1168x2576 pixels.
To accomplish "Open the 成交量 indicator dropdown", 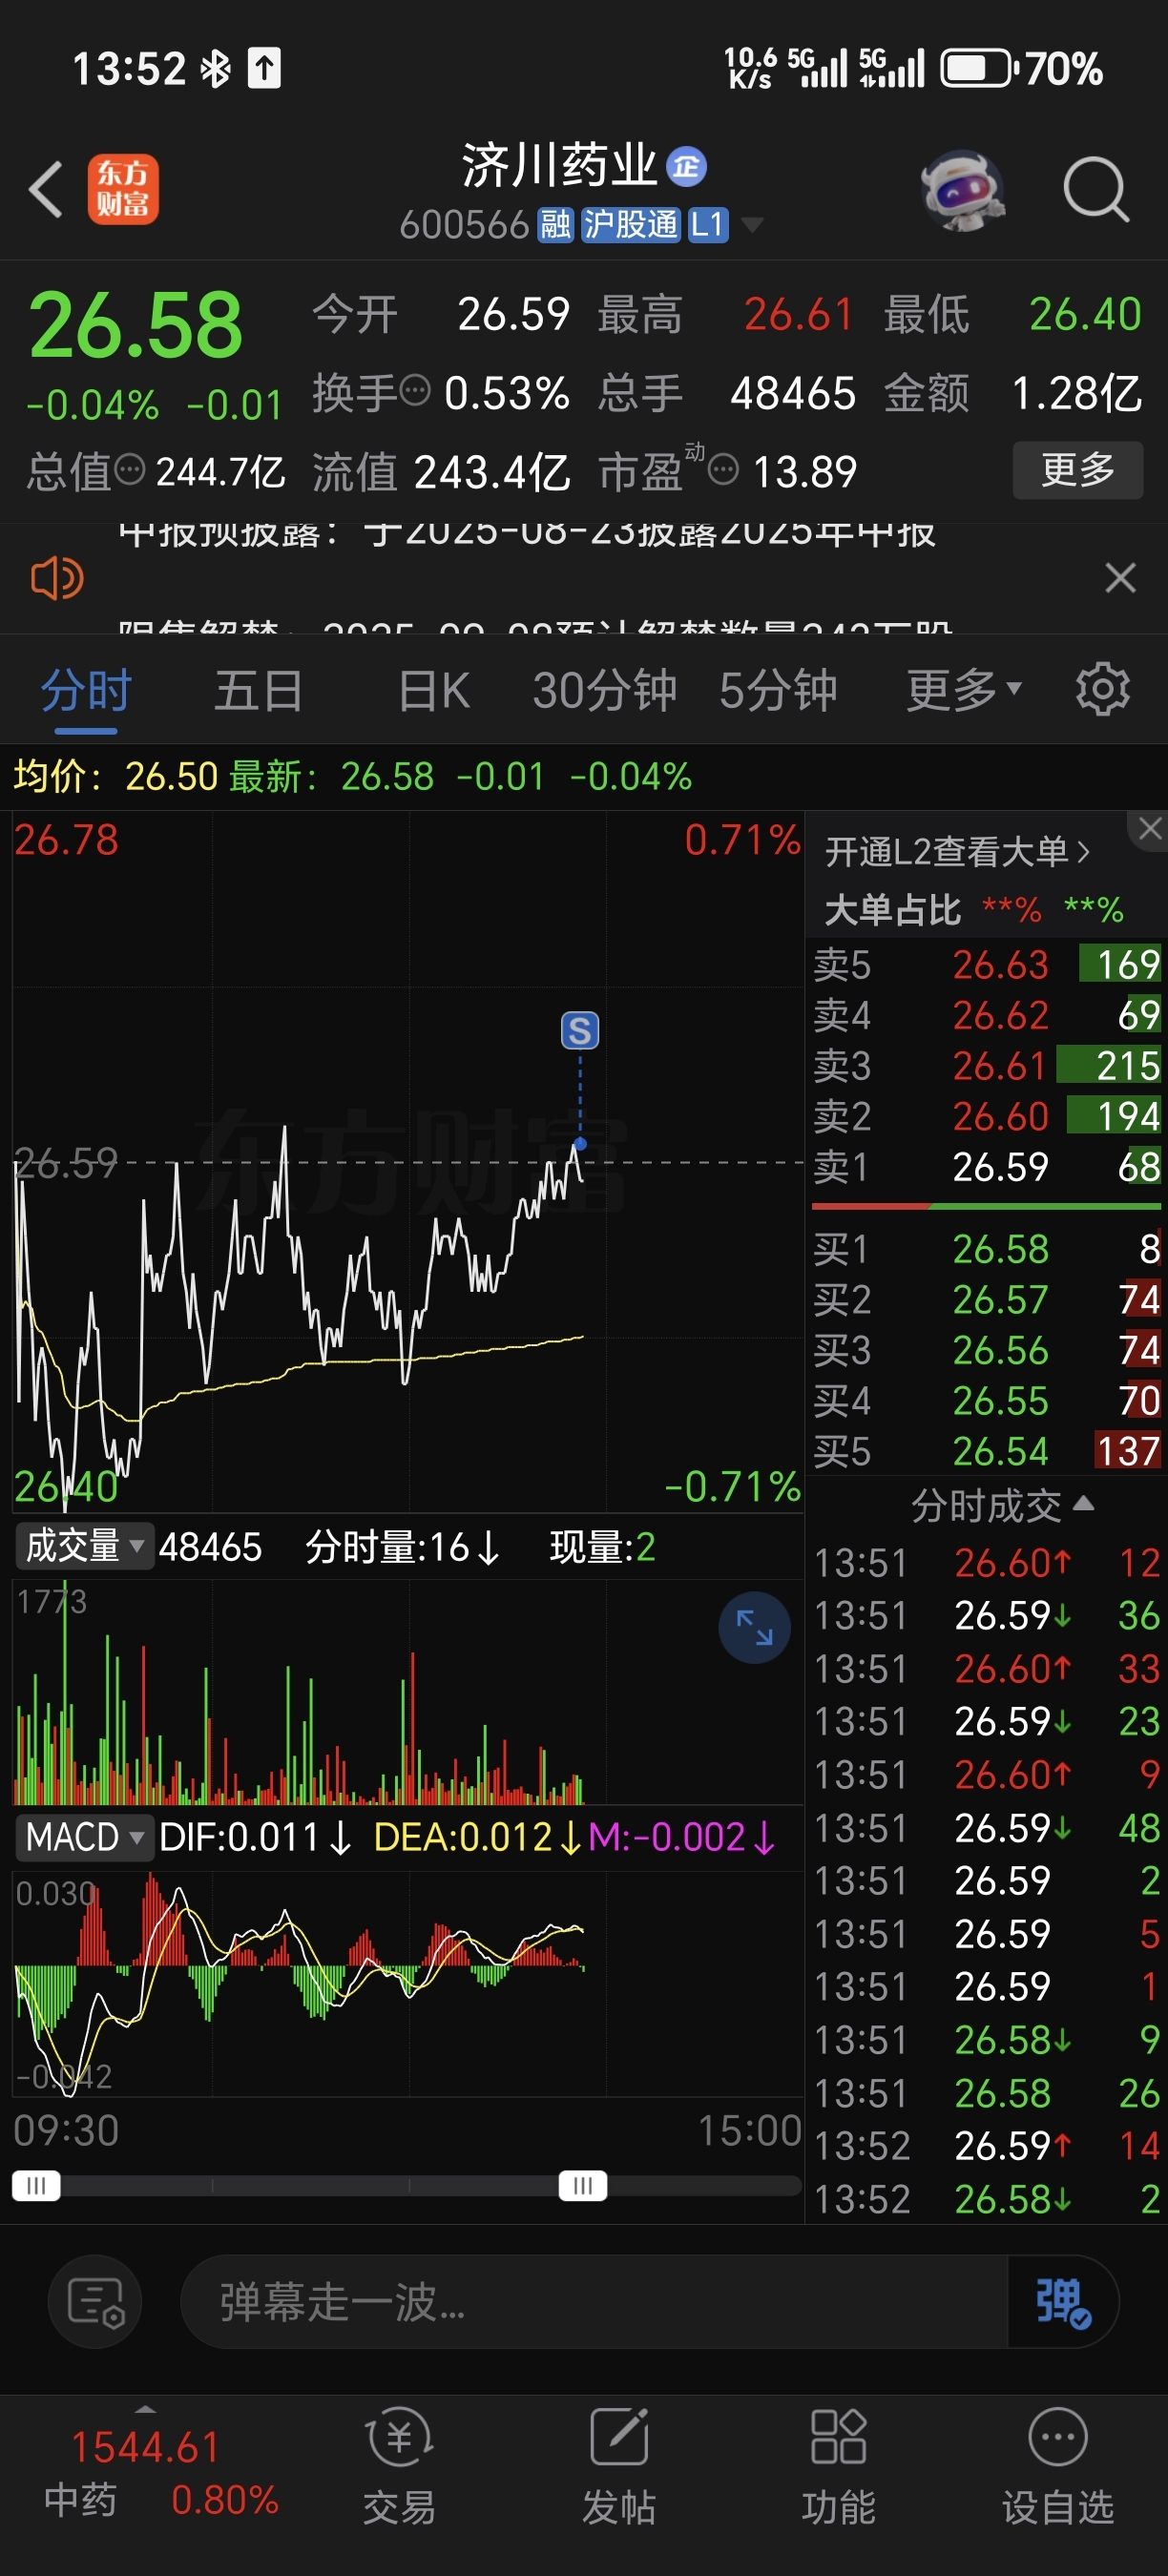I will 84,1546.
